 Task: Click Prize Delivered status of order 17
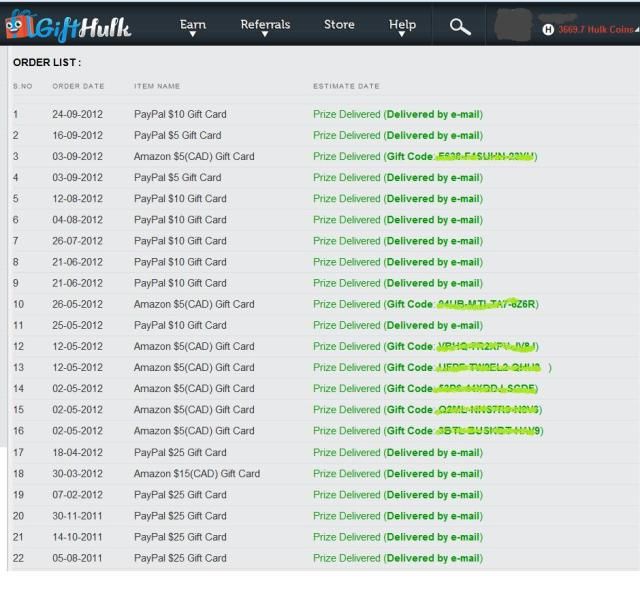coord(346,453)
